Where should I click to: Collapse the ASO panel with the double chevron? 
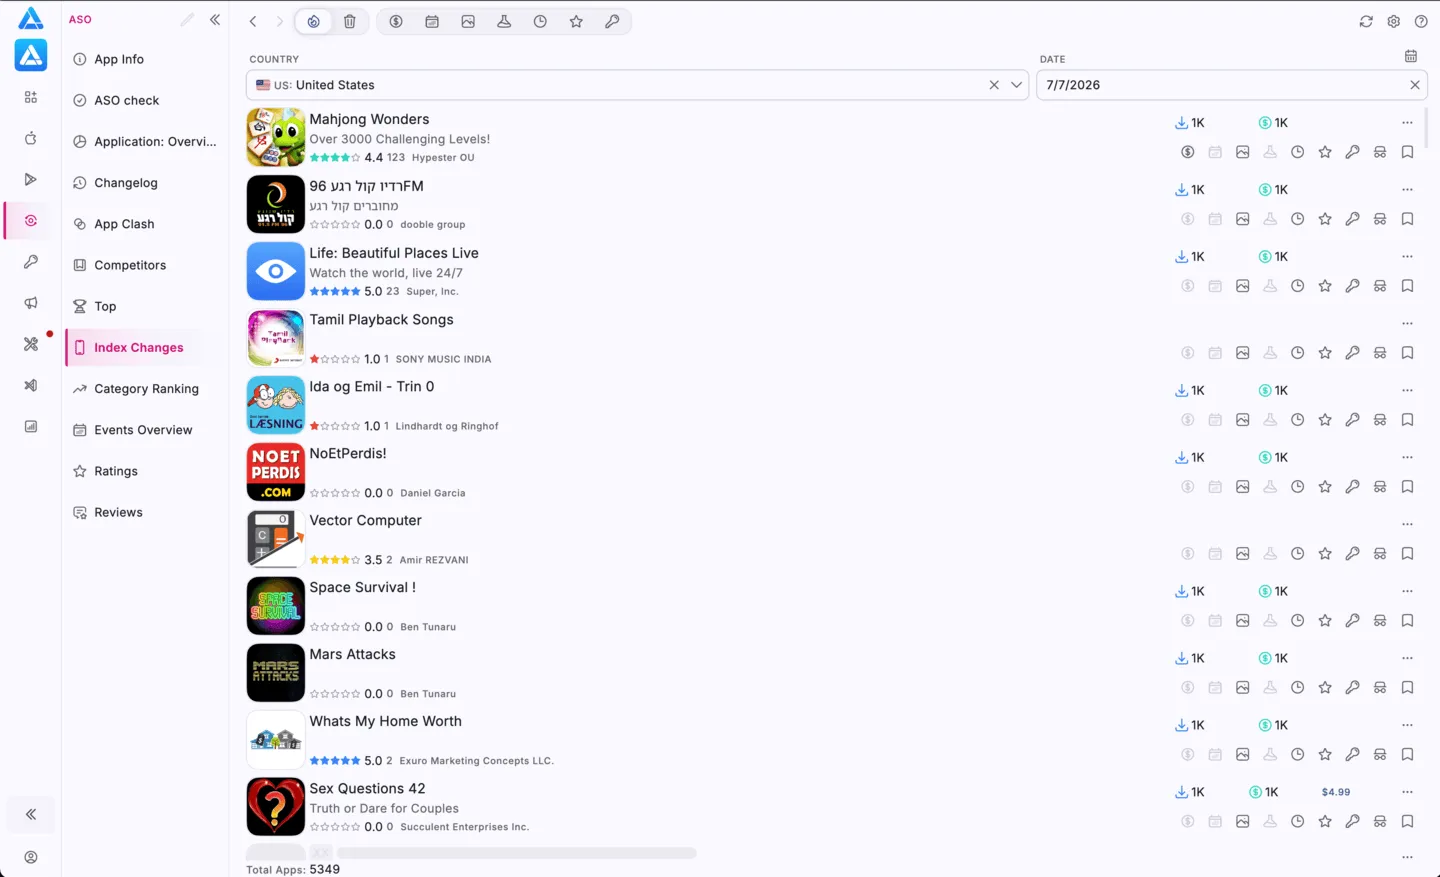point(215,19)
